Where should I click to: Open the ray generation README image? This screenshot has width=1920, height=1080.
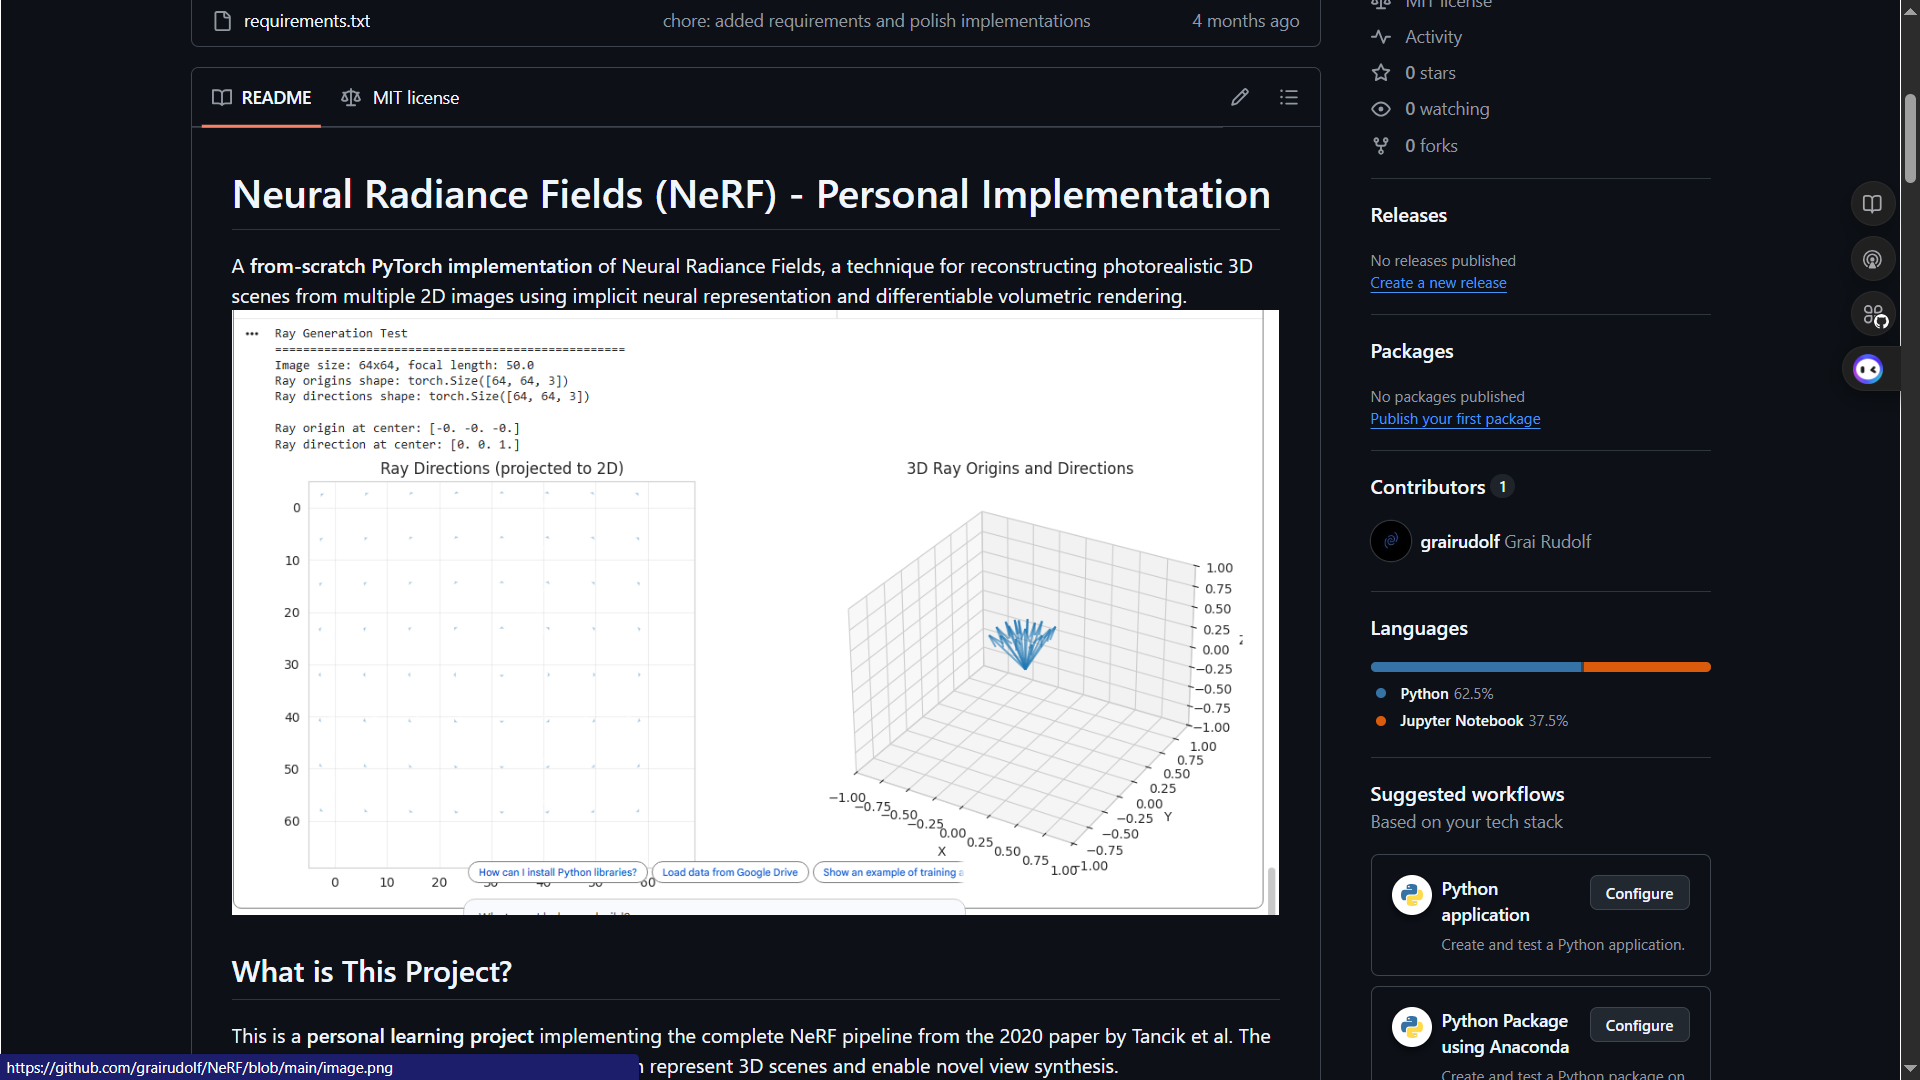755,612
